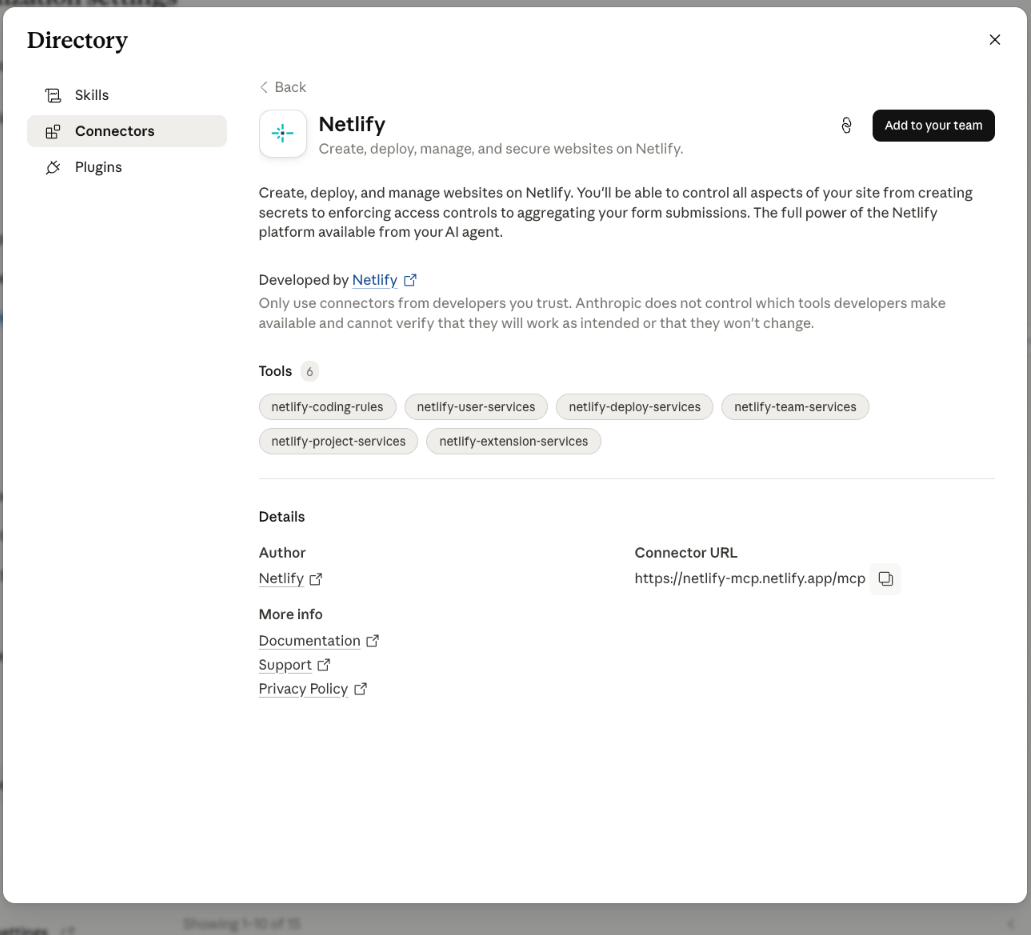1031x935 pixels.
Task: Go Back to the connectors list
Action: 283,87
